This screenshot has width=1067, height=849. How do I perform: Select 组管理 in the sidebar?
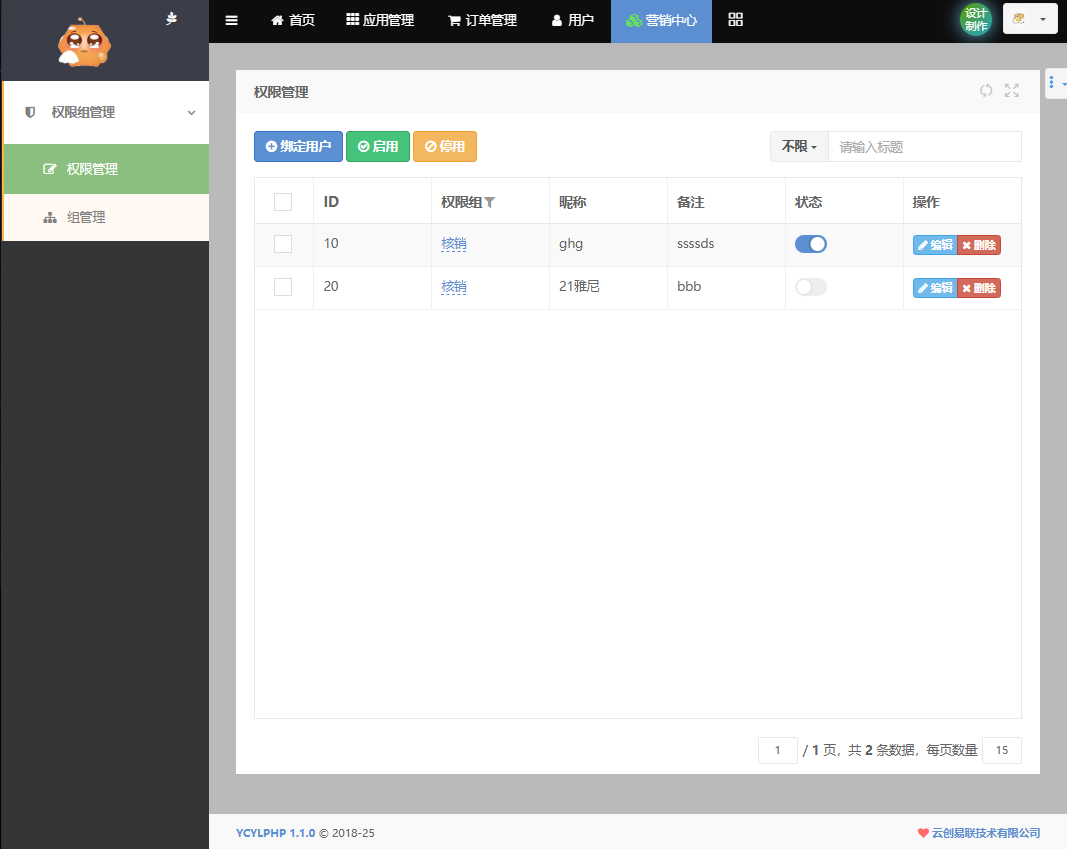pos(86,217)
